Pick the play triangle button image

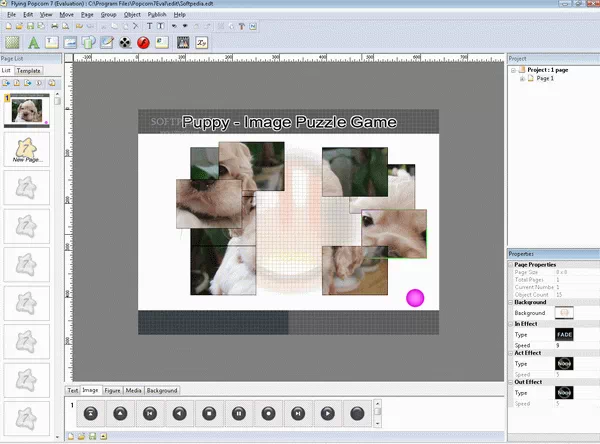(x=328, y=413)
